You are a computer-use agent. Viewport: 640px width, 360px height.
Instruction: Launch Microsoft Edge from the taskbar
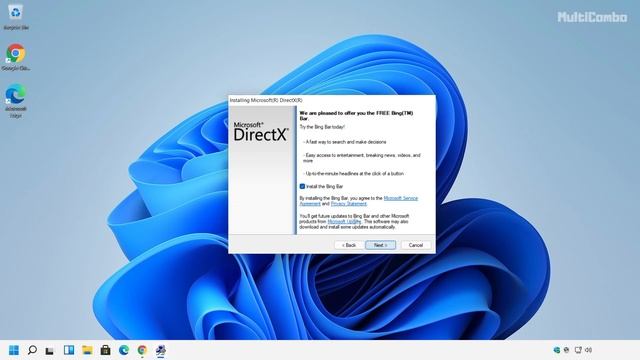coord(124,350)
